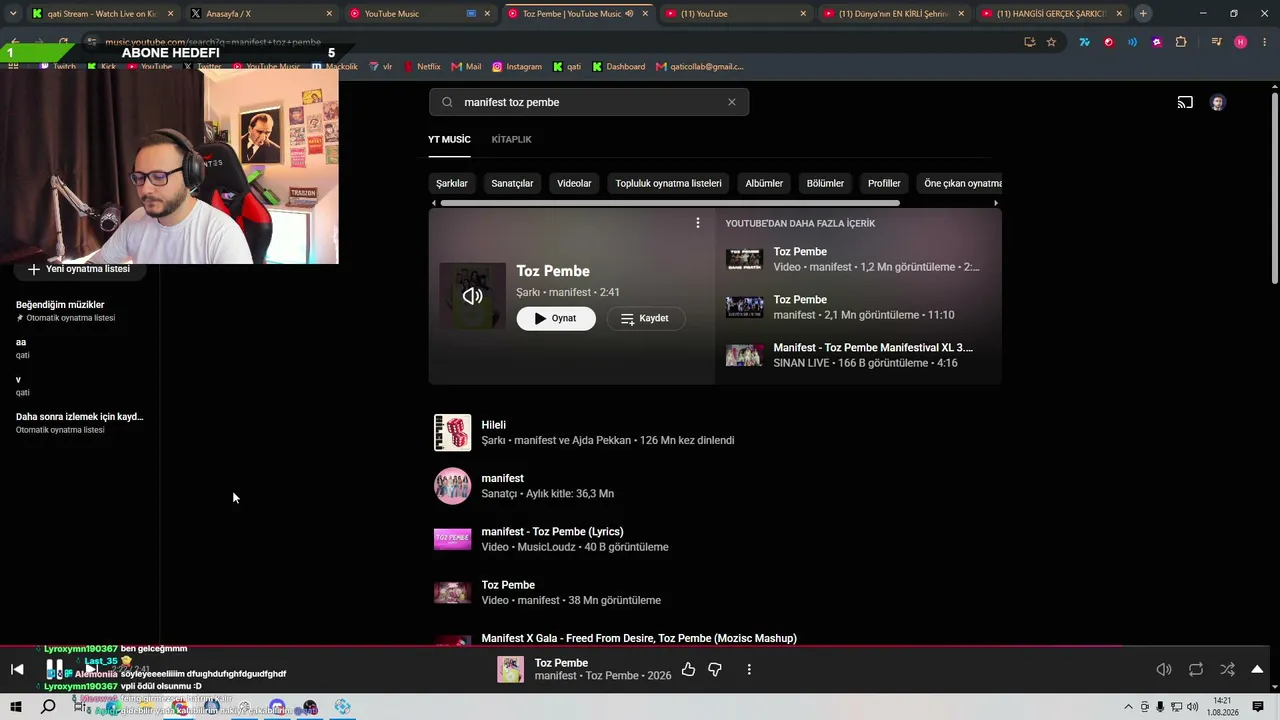Viewport: 1280px width, 720px height.
Task: Switch to the (11) YouTube browser tab
Action: click(736, 14)
